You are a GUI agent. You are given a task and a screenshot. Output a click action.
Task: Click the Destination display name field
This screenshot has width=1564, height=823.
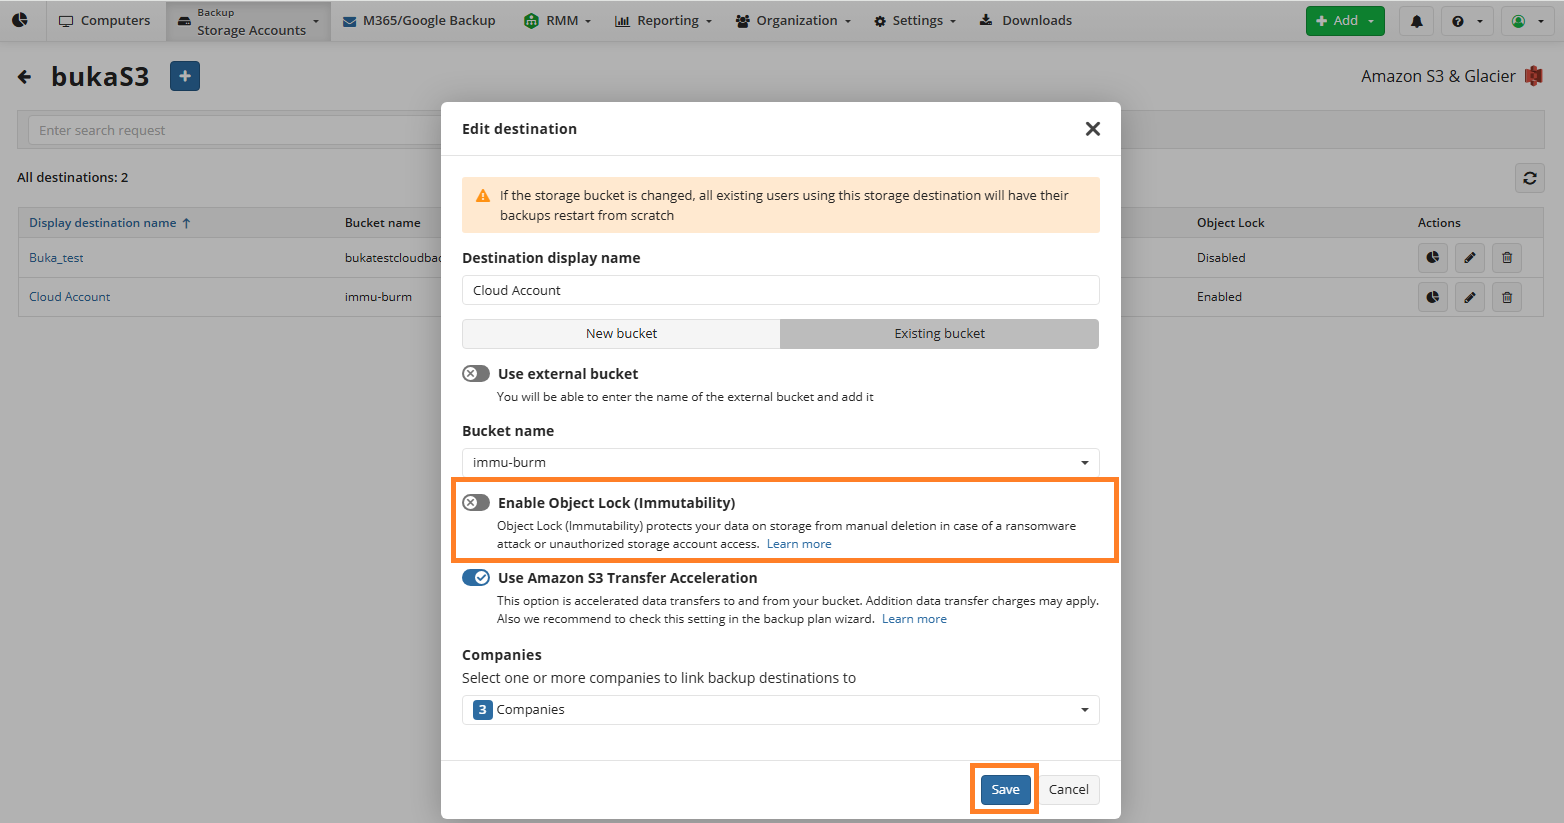click(780, 291)
